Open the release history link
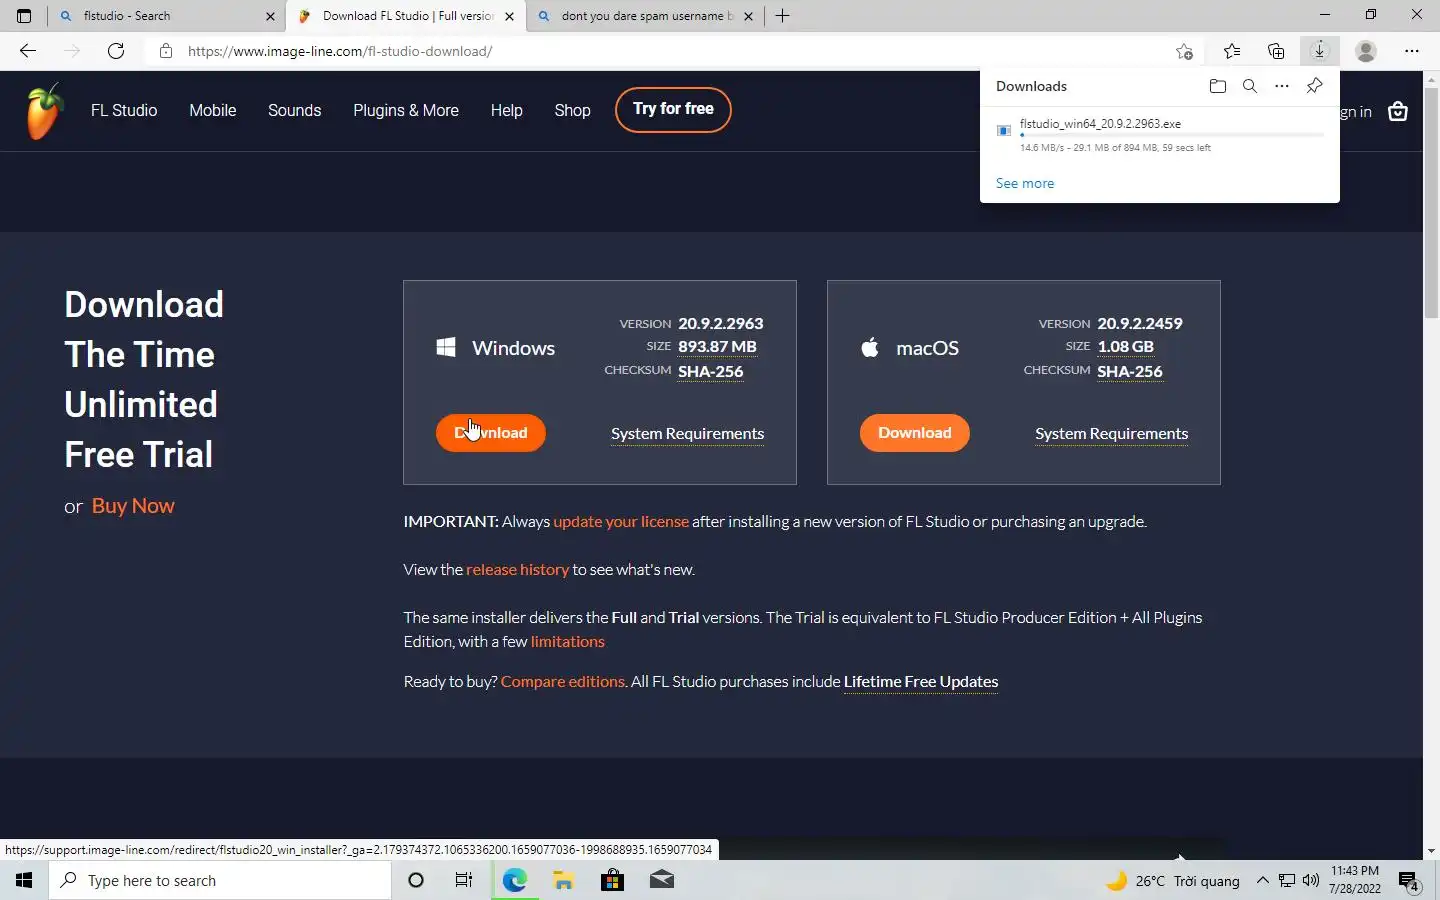The image size is (1440, 900). click(x=517, y=570)
